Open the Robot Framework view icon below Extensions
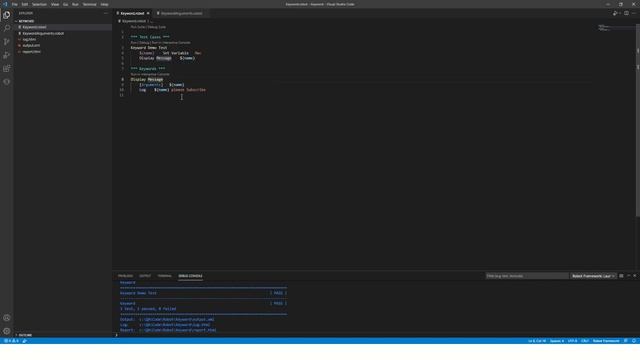Image resolution: width=640 pixels, height=360 pixels. tap(7, 82)
